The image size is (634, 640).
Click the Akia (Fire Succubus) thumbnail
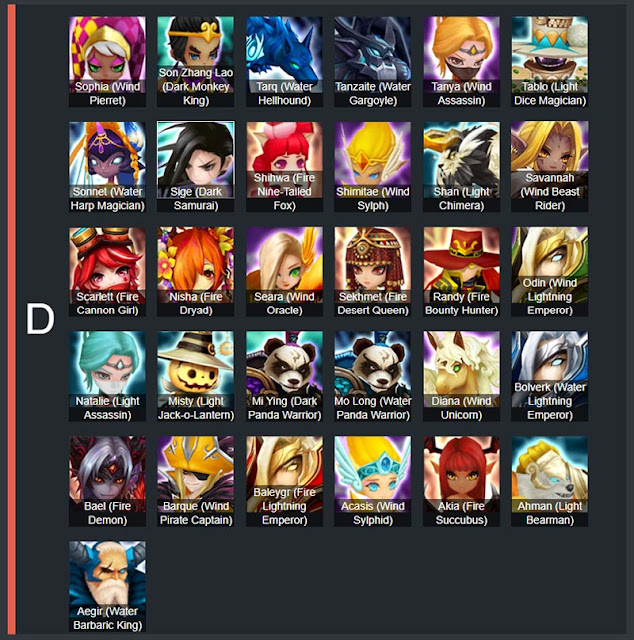coord(461,481)
